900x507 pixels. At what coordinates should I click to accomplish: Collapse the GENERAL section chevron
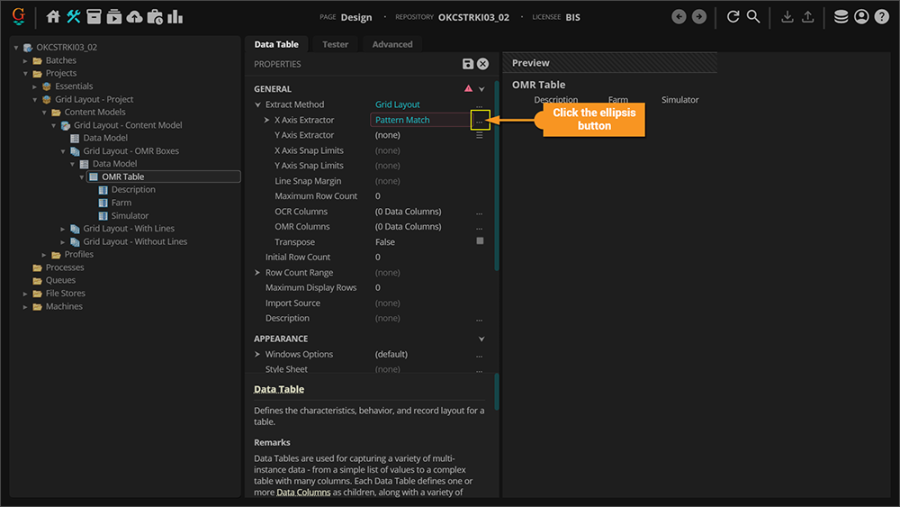[481, 89]
